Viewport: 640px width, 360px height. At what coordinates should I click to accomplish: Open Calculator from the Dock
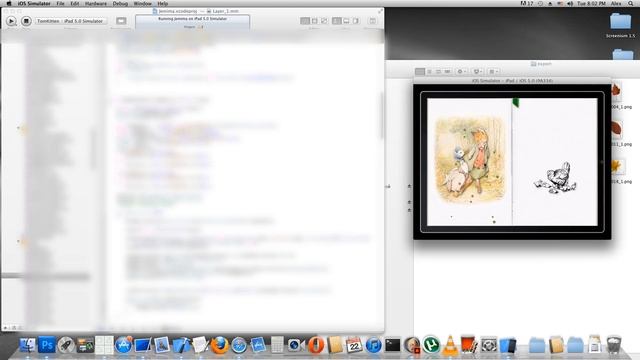(277, 345)
